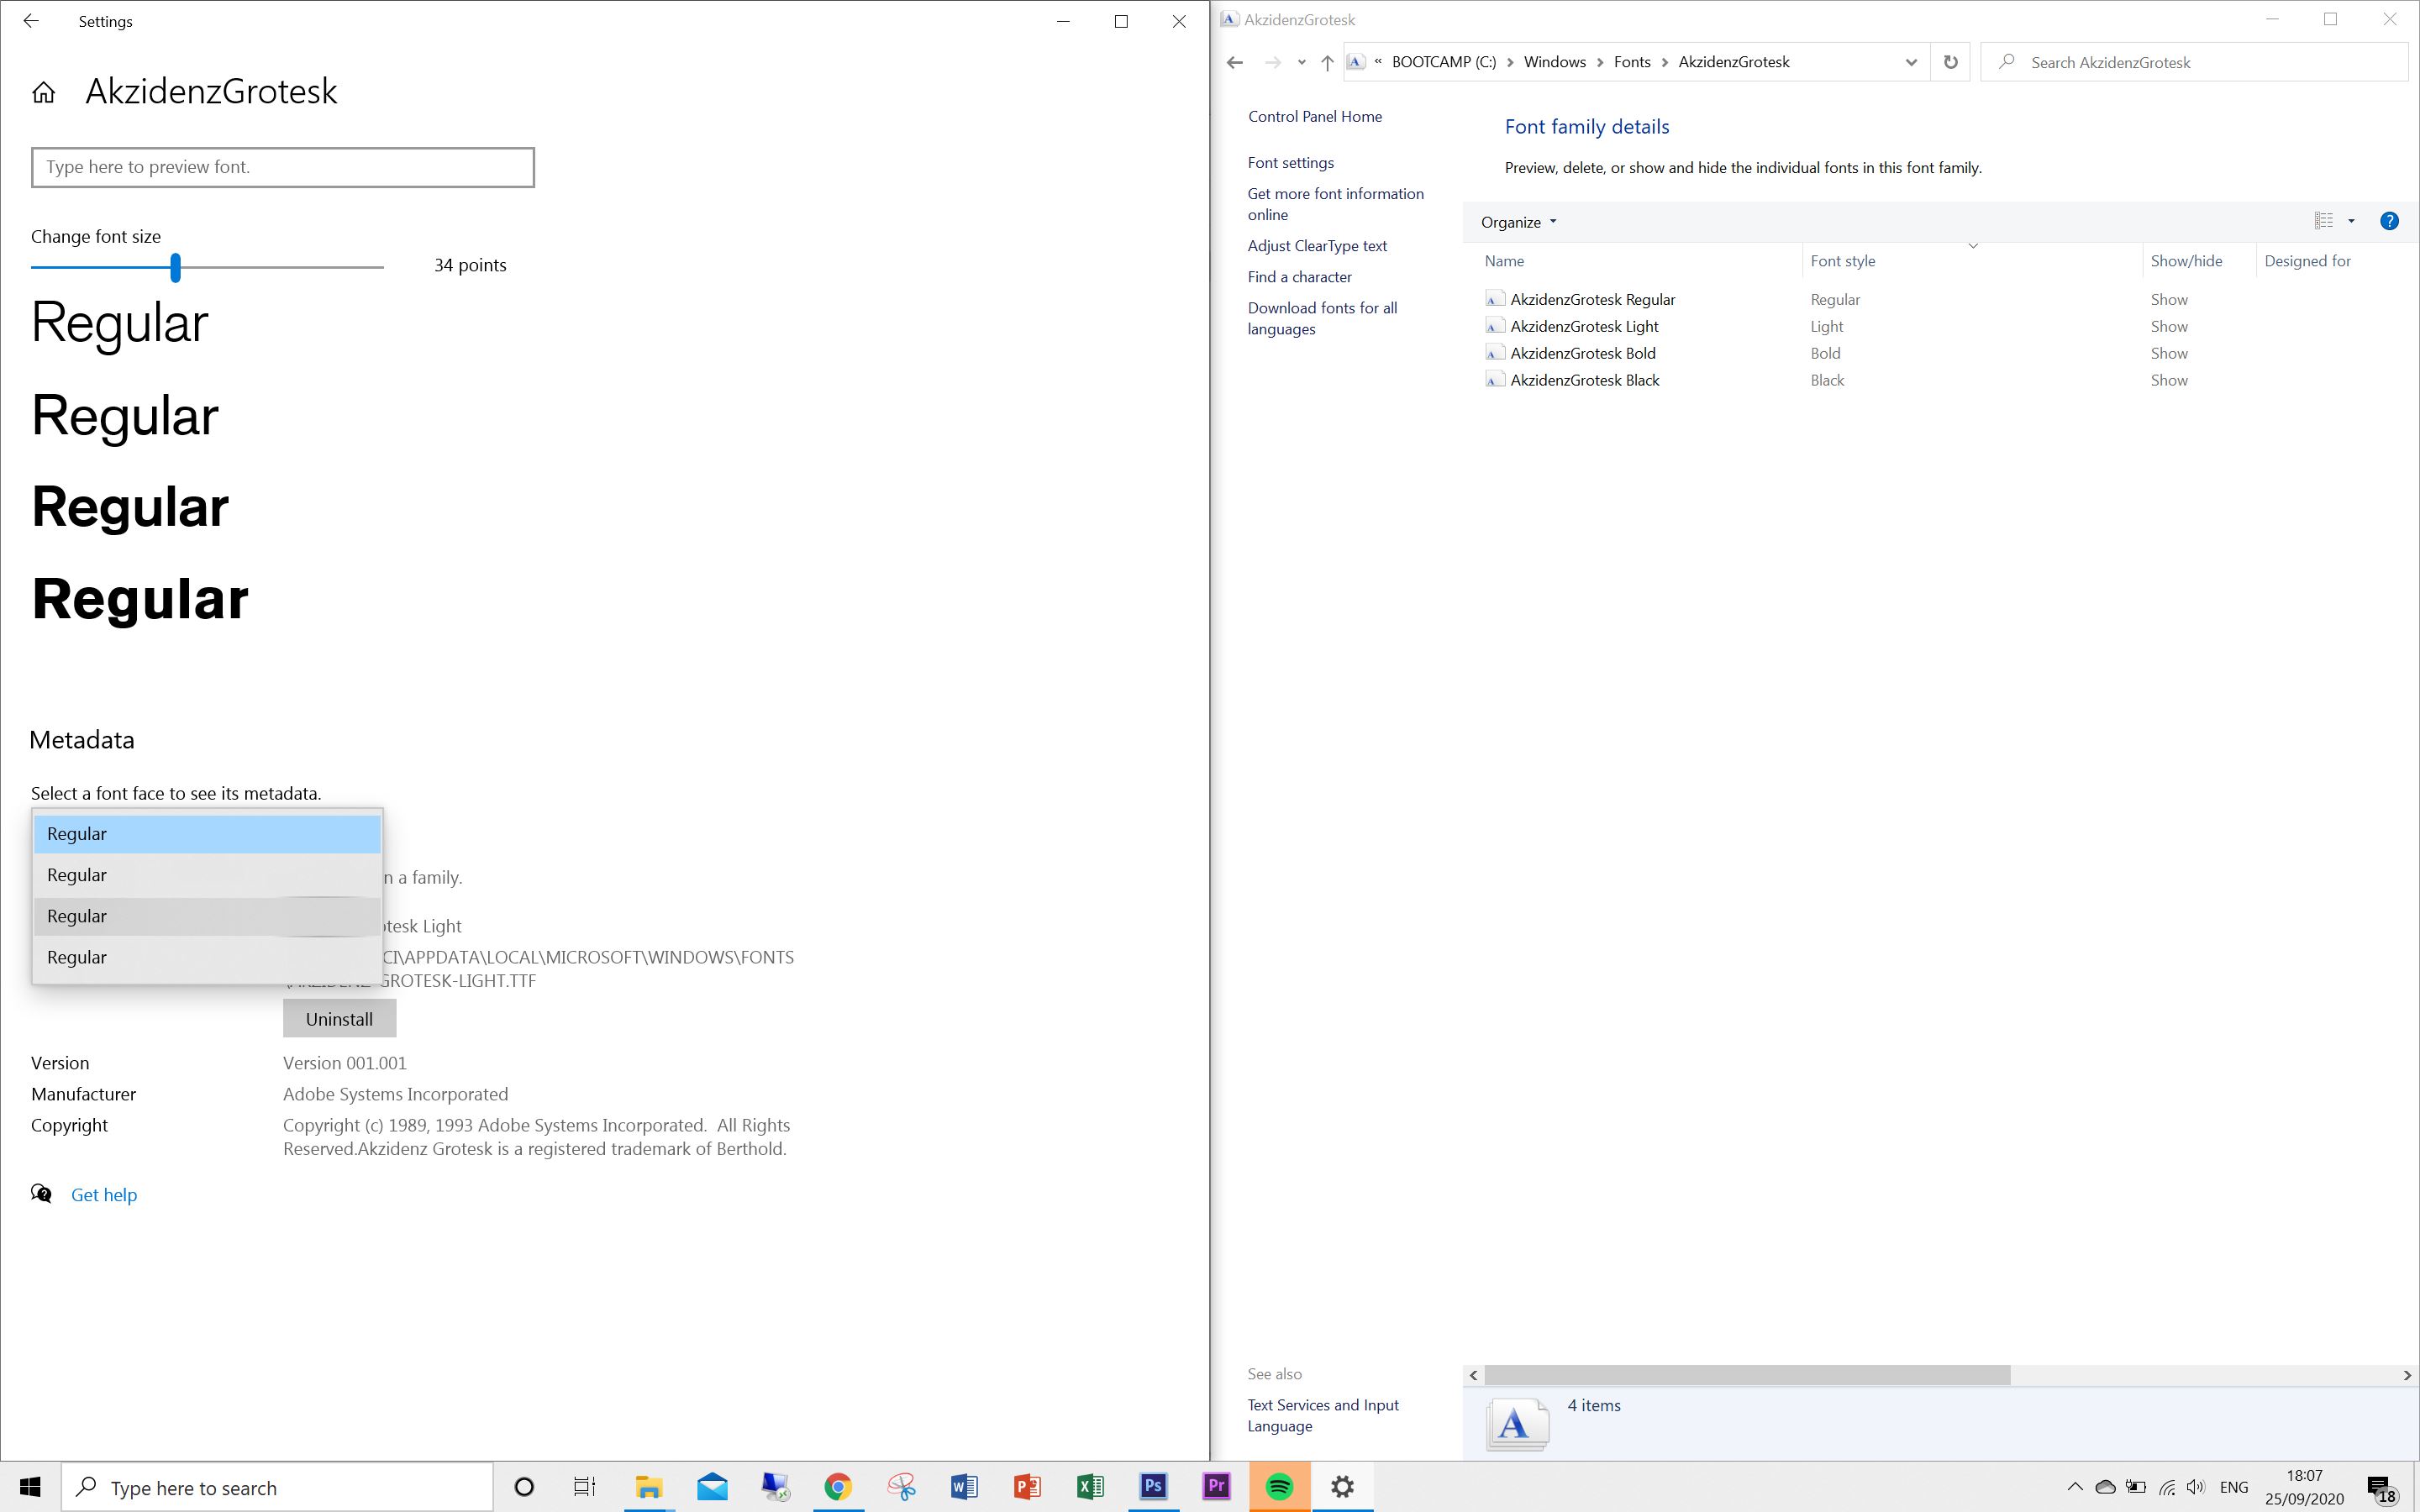Click the Settings home icon
Screen dimensions: 2420x1512
pyautogui.click(x=43, y=93)
